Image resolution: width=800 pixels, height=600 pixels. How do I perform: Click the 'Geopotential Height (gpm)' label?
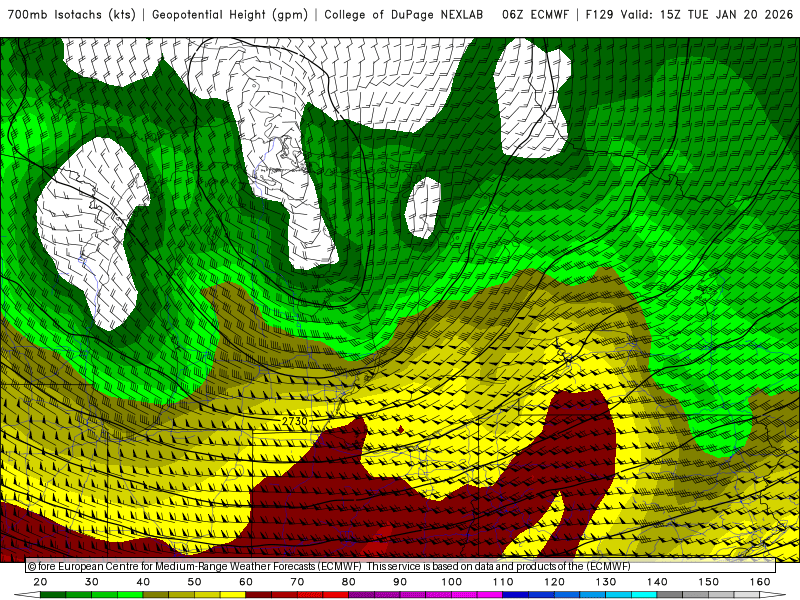pos(230,15)
